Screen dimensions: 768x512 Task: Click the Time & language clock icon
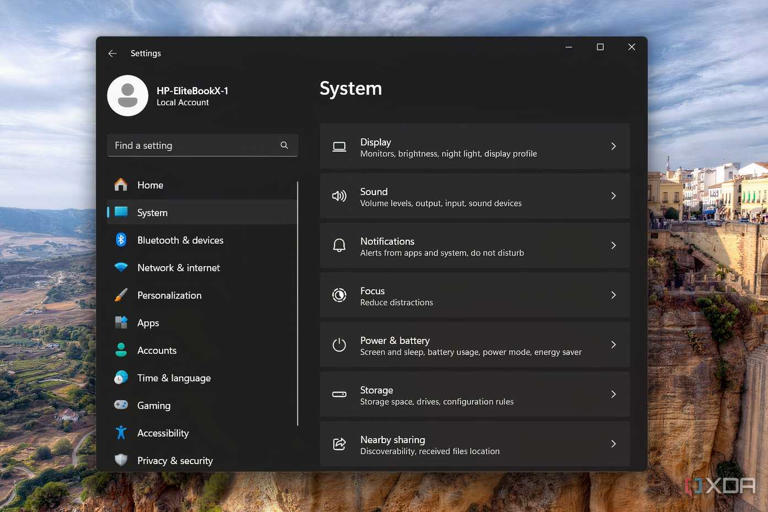(121, 377)
